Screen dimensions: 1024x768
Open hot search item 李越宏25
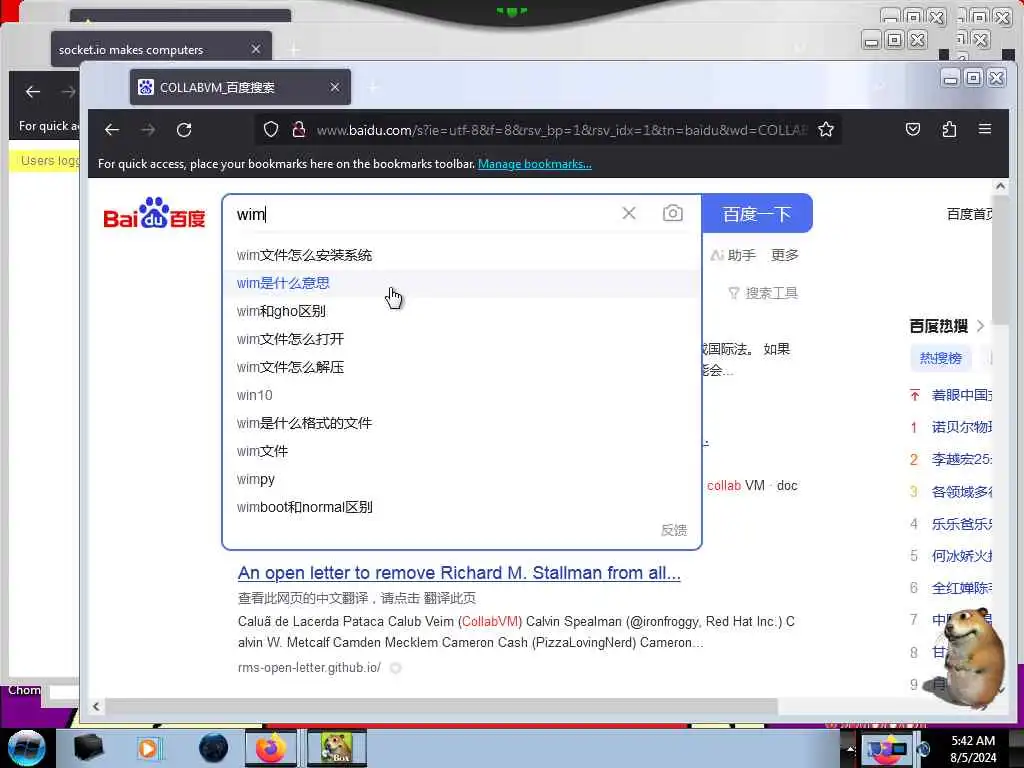(961, 459)
